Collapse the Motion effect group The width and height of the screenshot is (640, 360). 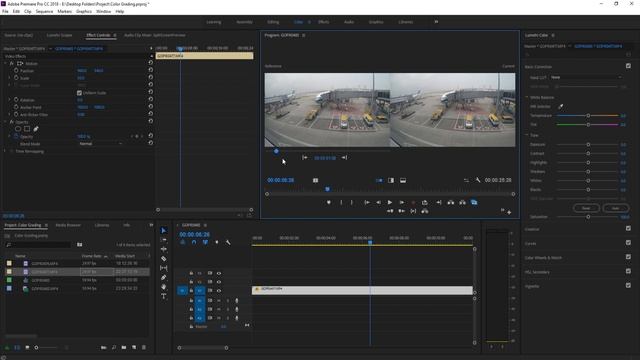tap(5, 64)
